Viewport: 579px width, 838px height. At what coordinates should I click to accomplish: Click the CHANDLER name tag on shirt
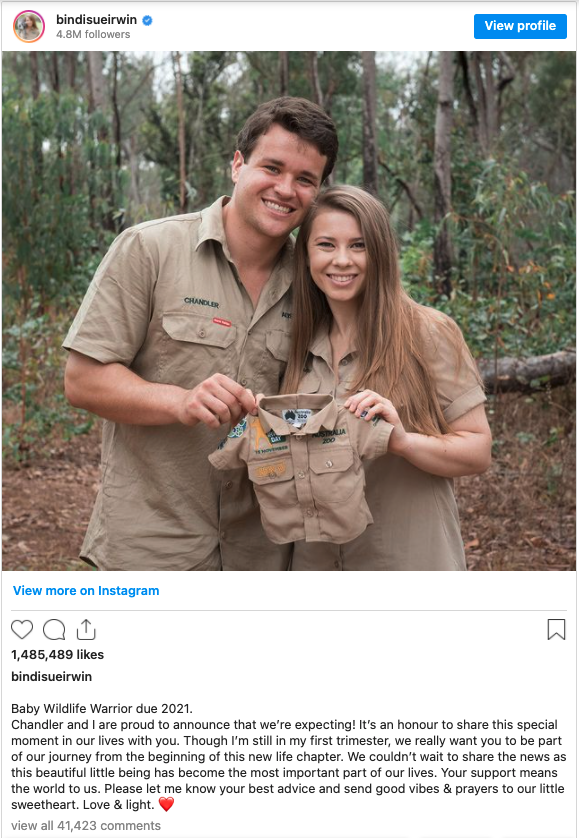202,302
